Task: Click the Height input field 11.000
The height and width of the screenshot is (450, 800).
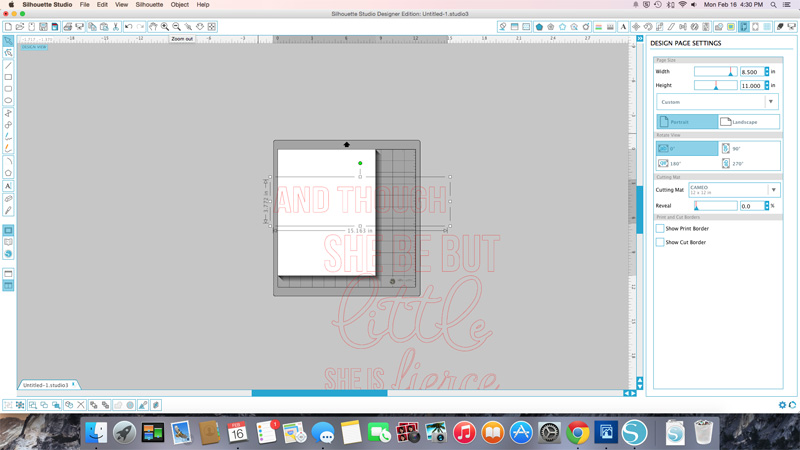Action: [752, 85]
